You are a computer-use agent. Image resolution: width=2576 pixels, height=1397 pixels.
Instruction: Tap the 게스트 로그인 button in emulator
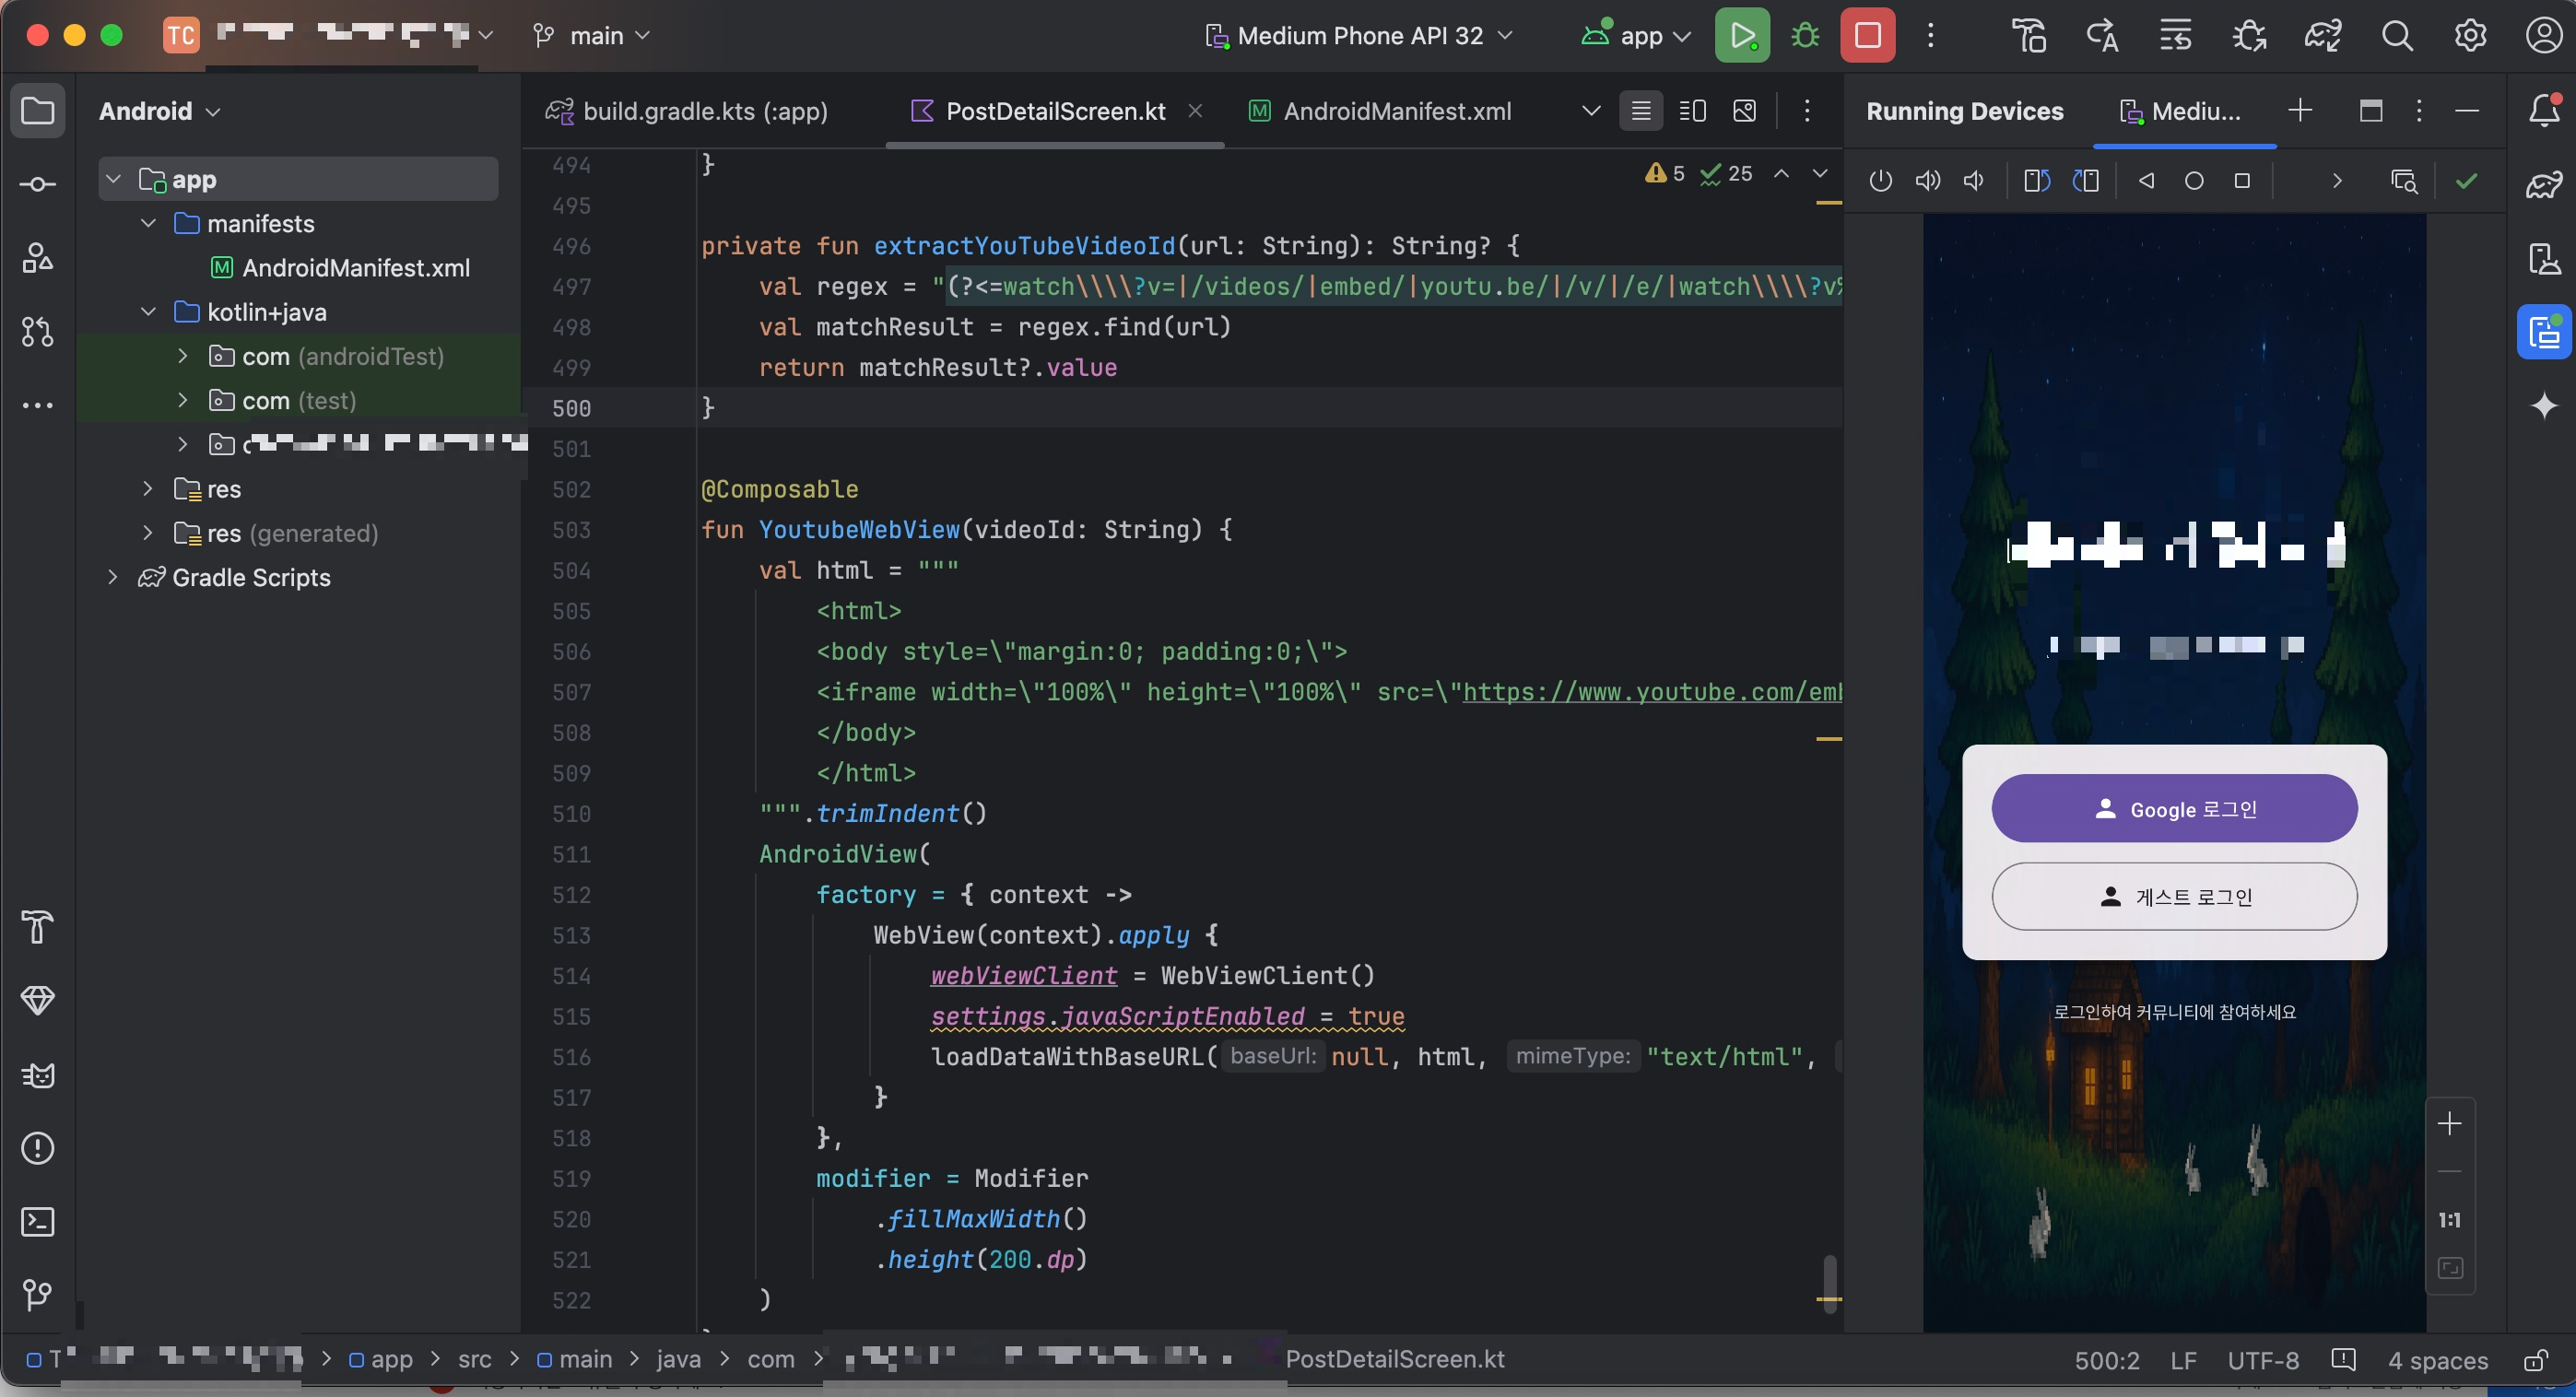tap(2174, 896)
